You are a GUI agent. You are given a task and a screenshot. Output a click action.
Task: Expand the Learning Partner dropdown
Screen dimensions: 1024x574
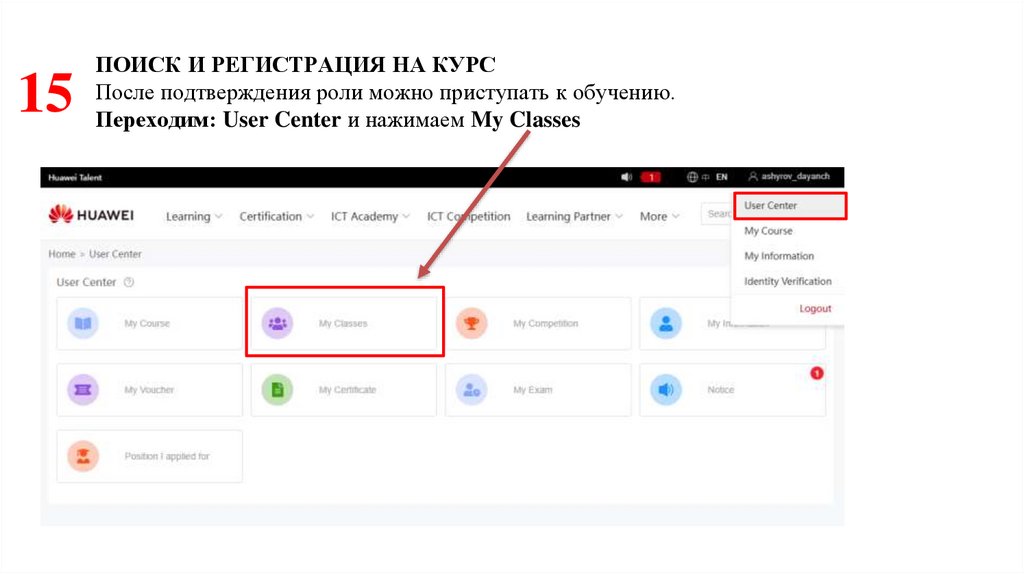click(574, 216)
